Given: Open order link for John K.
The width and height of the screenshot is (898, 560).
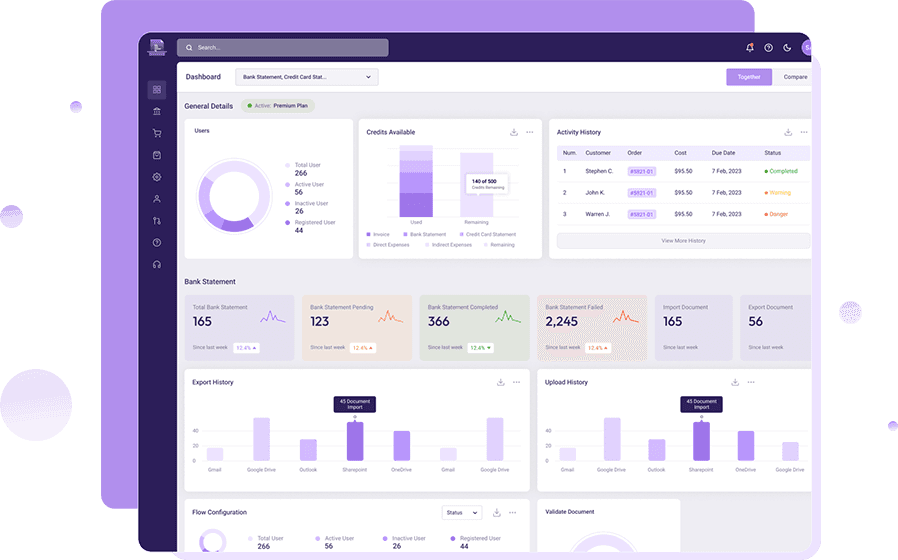Looking at the screenshot, I should (x=641, y=193).
